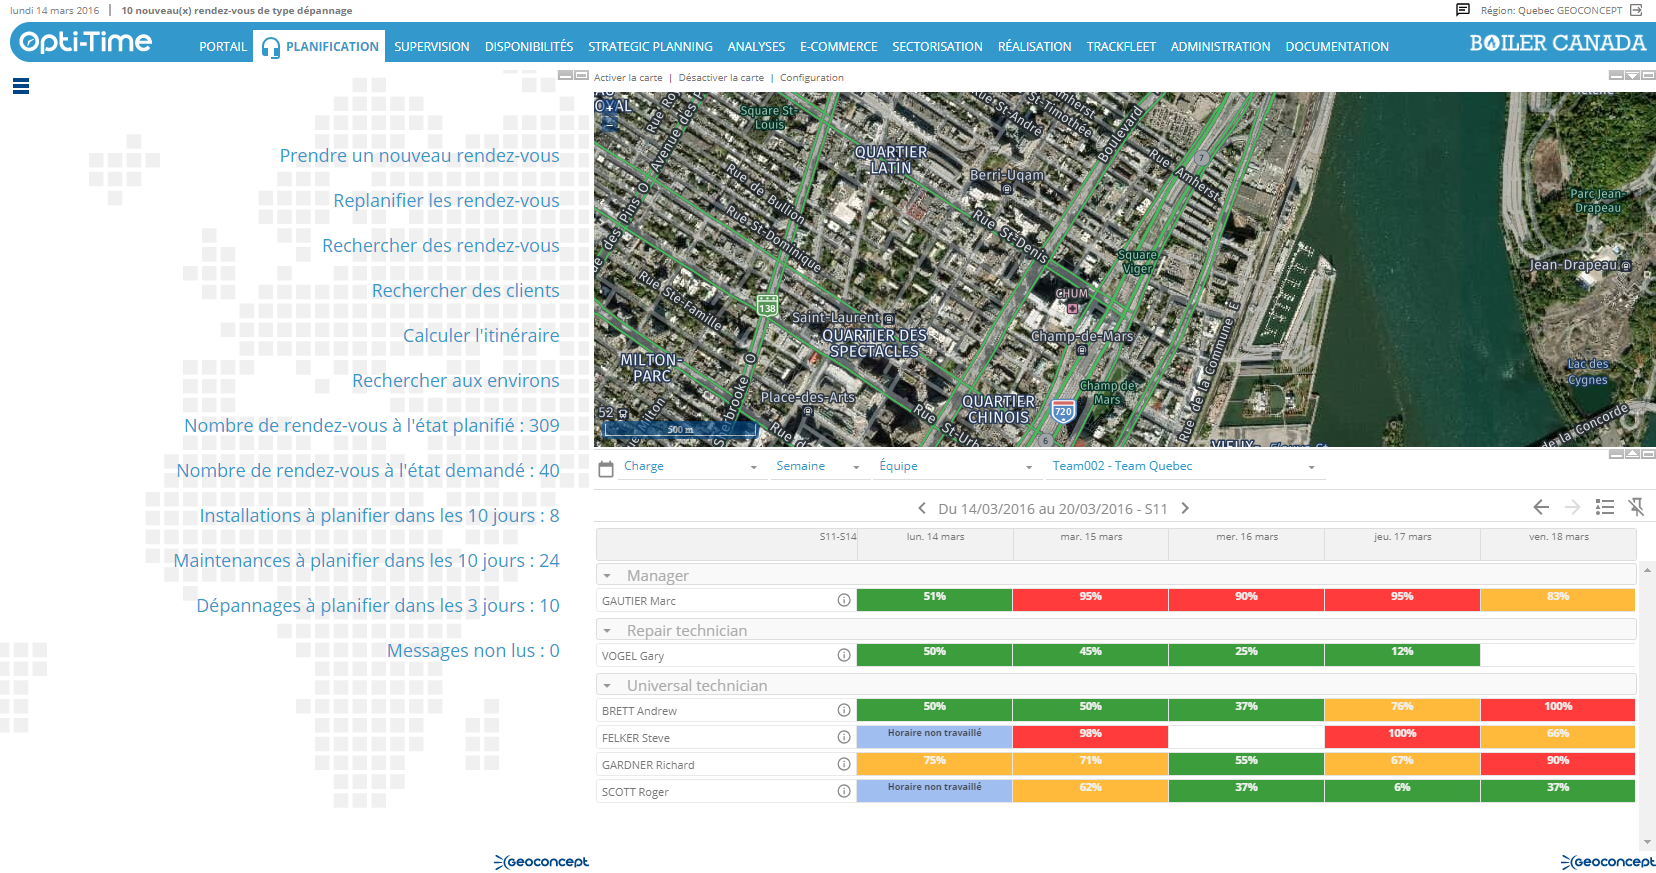Click Activer la carte link
This screenshot has width=1656, height=873.
[x=628, y=77]
